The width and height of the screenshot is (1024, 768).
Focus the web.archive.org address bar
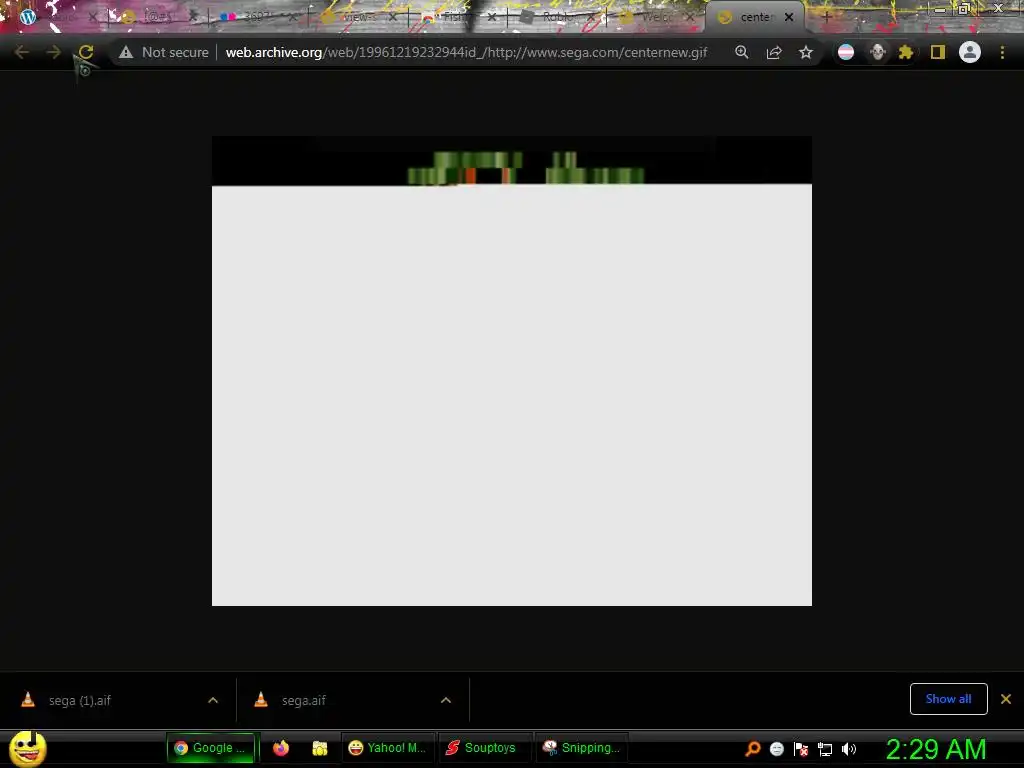(466, 52)
